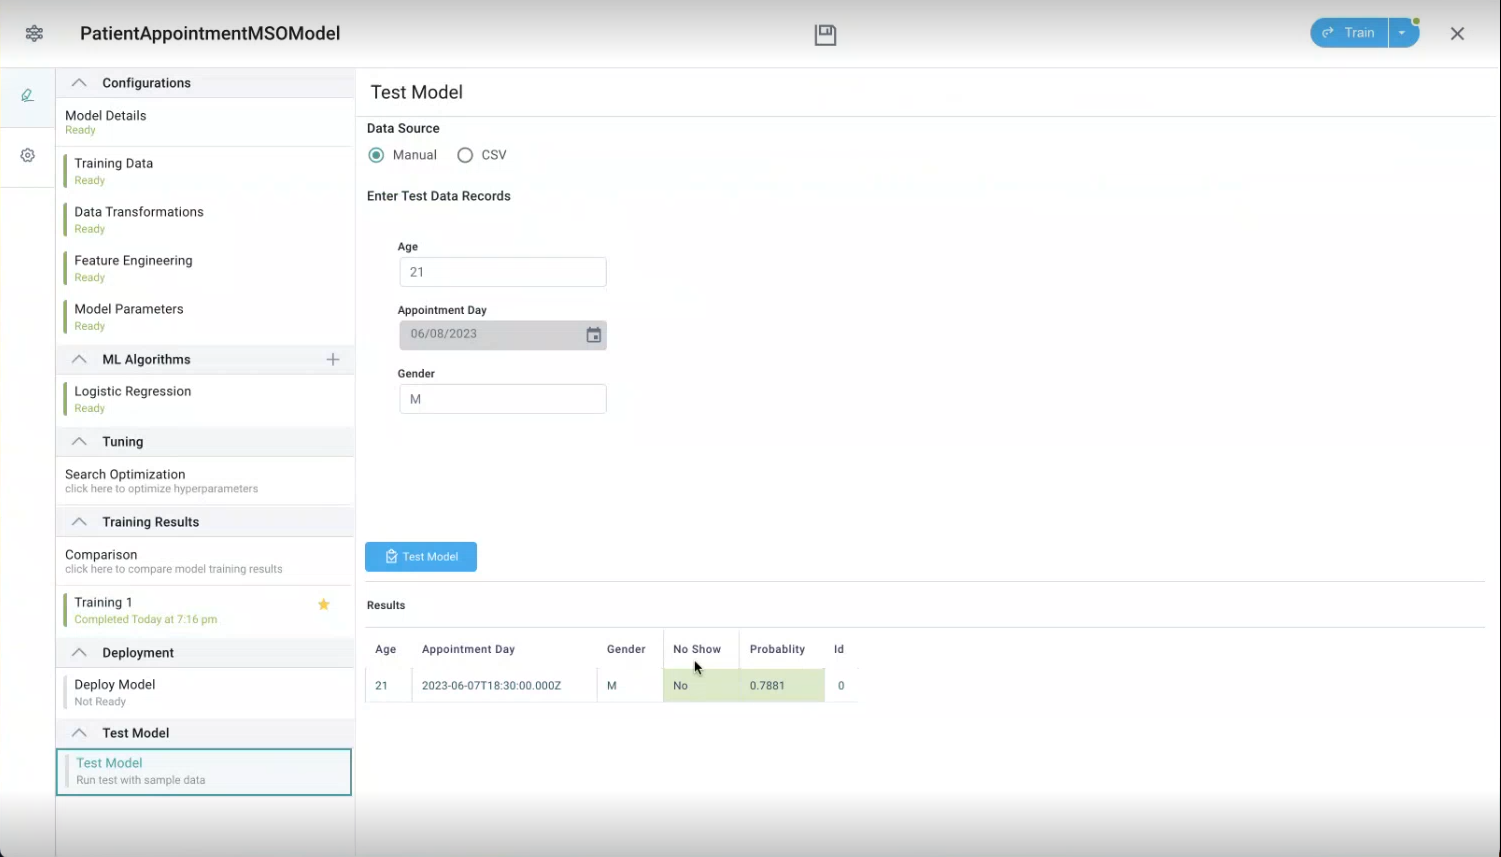
Task: Open the gear settings sidebar icon
Action: coord(28,156)
